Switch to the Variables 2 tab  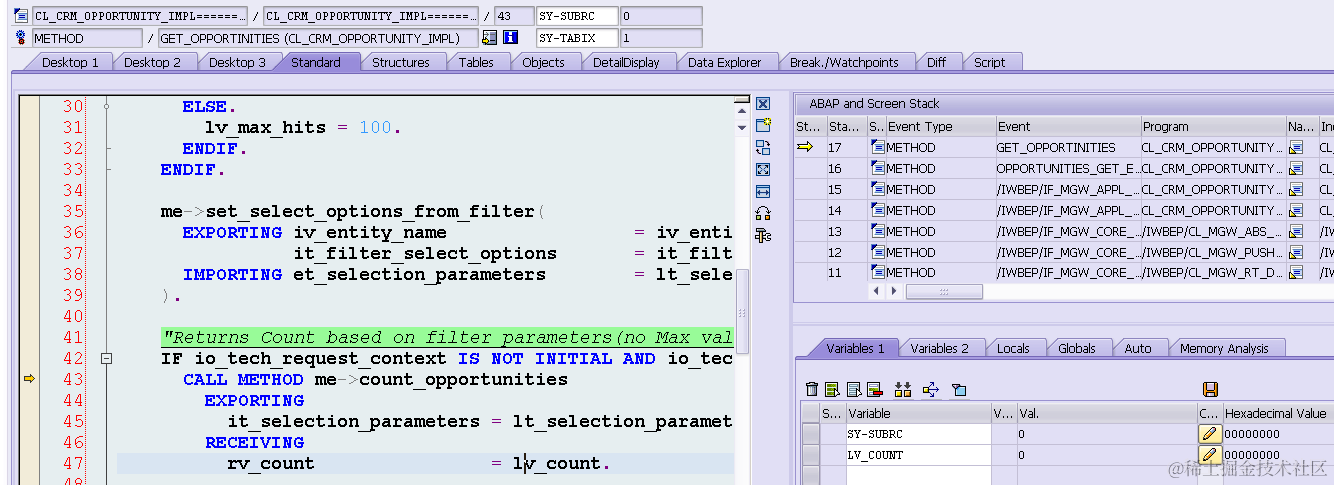(x=940, y=348)
